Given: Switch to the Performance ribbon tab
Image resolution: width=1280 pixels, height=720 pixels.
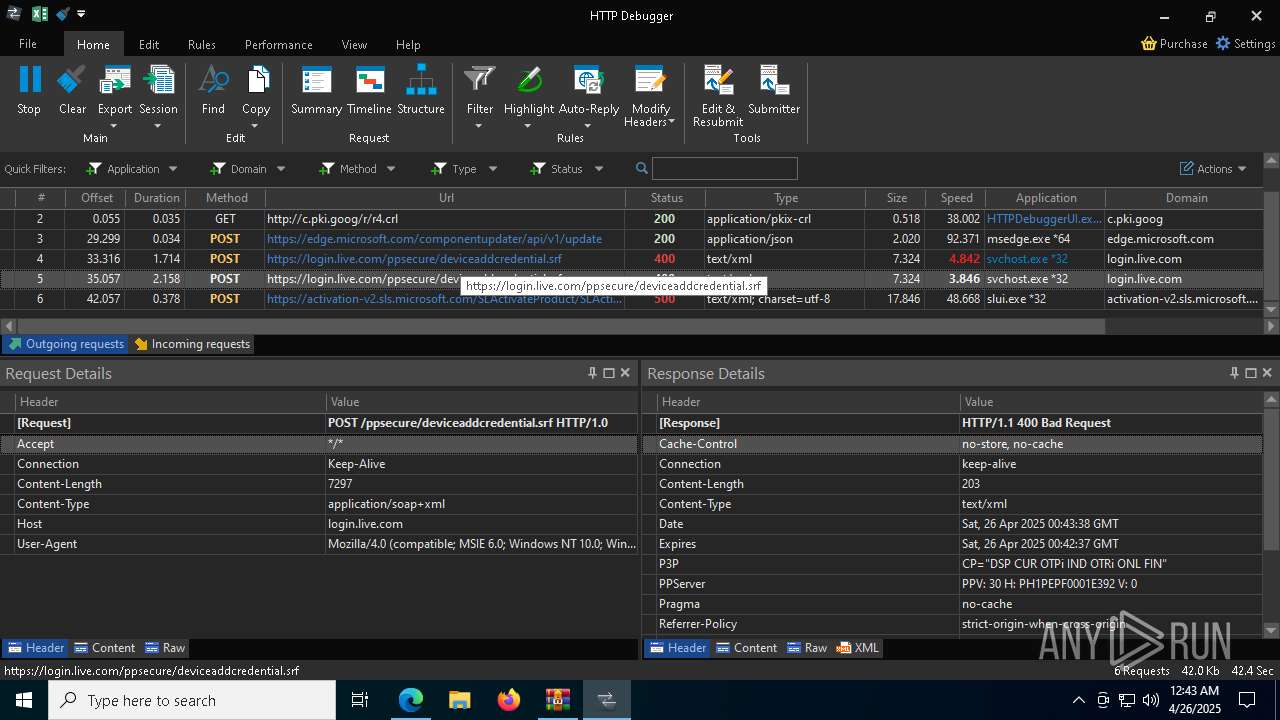Looking at the screenshot, I should pos(278,44).
